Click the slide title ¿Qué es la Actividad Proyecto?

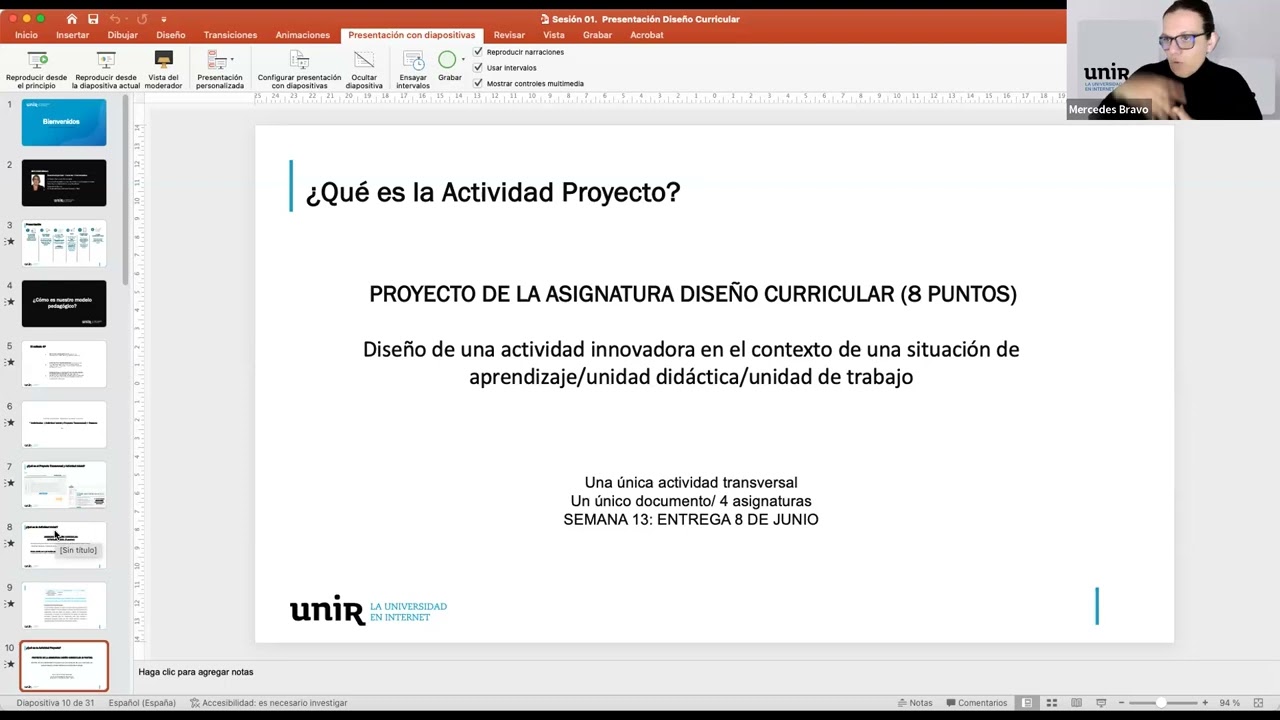tap(493, 192)
